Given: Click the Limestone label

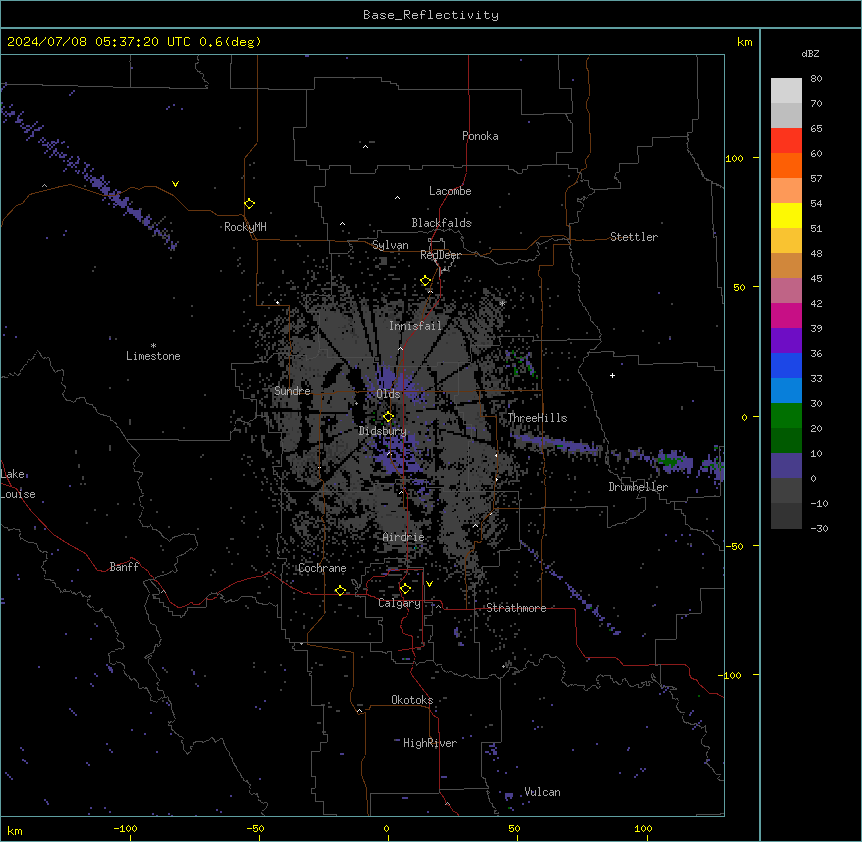Looking at the screenshot, I should pyautogui.click(x=153, y=356).
